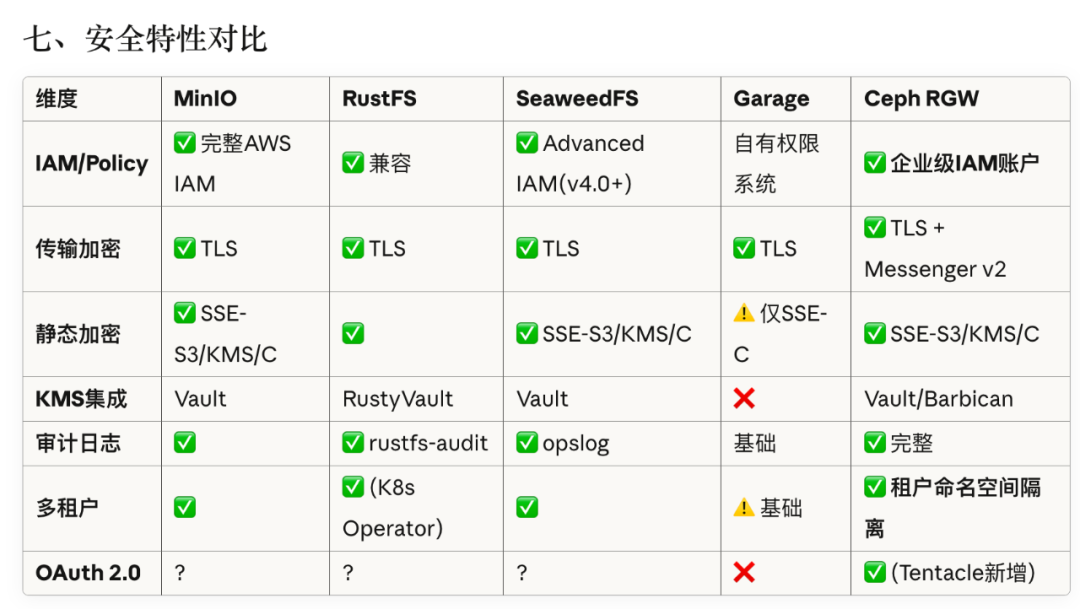
Task: Click the red X in Garage's OAuth 2.0 row
Action: [x=744, y=573]
